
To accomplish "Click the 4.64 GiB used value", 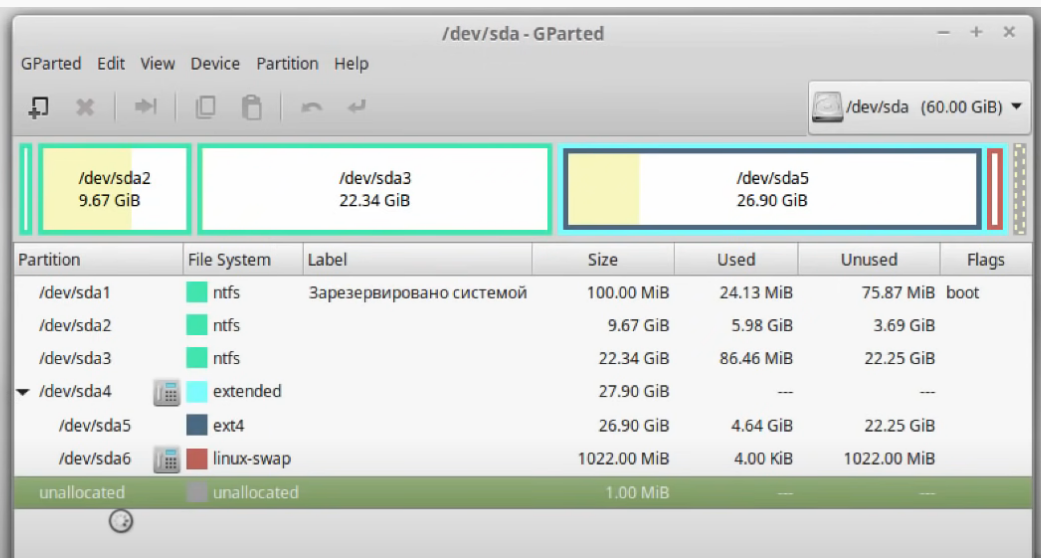I will point(762,425).
